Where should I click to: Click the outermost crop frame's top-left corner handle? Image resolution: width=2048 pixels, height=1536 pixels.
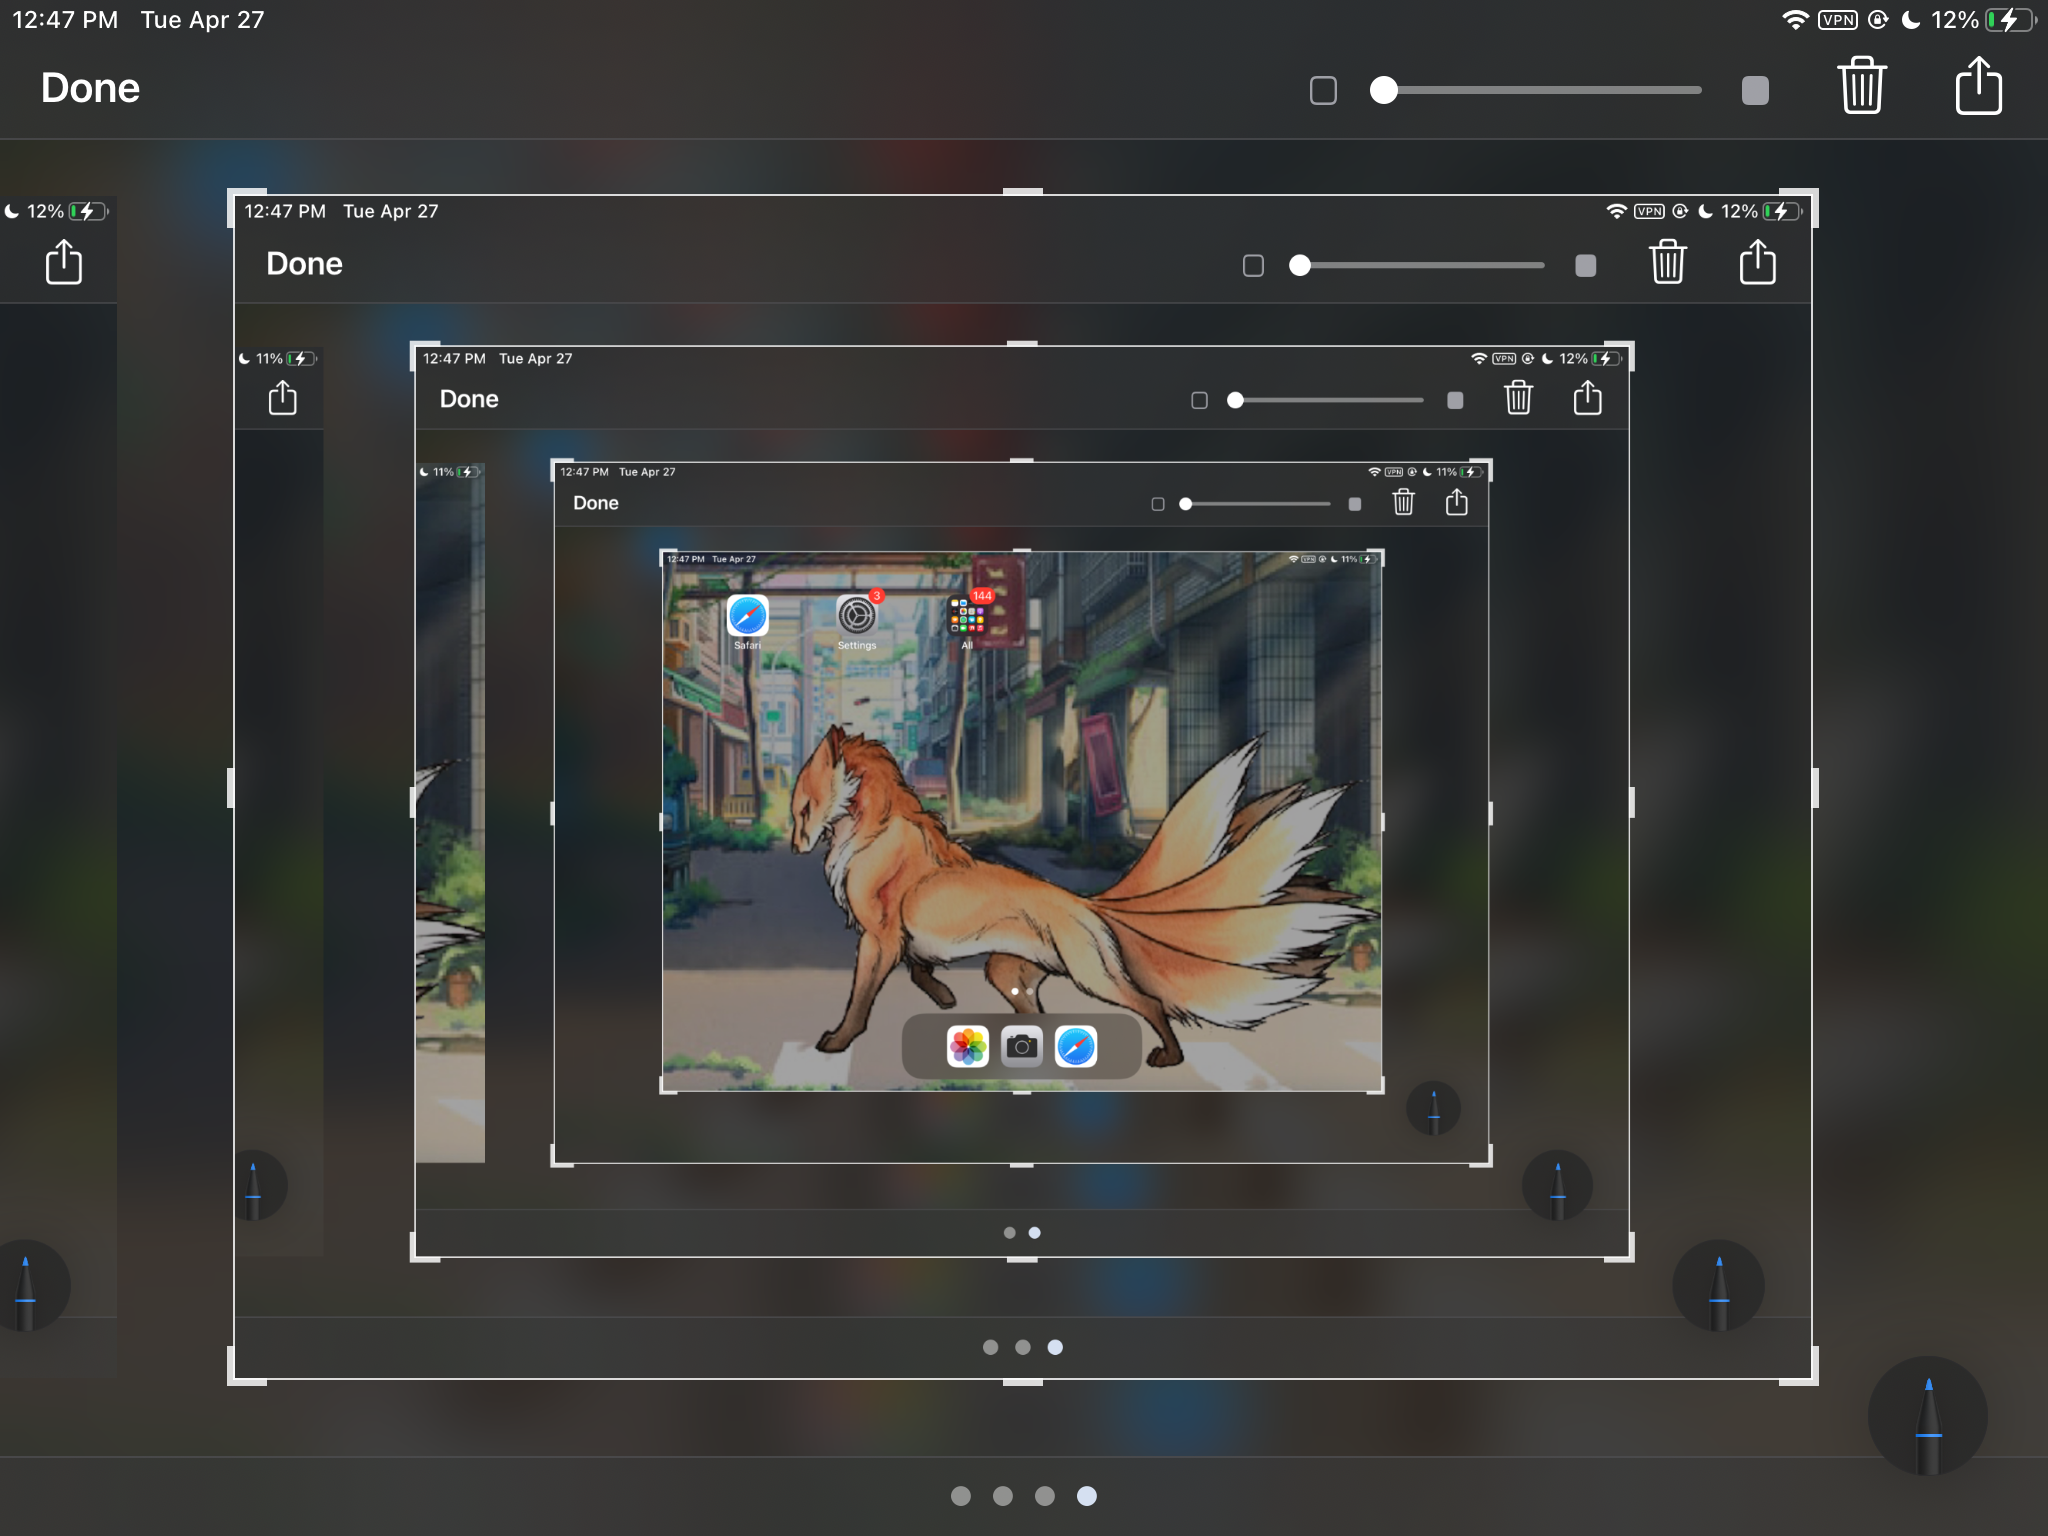point(236,197)
